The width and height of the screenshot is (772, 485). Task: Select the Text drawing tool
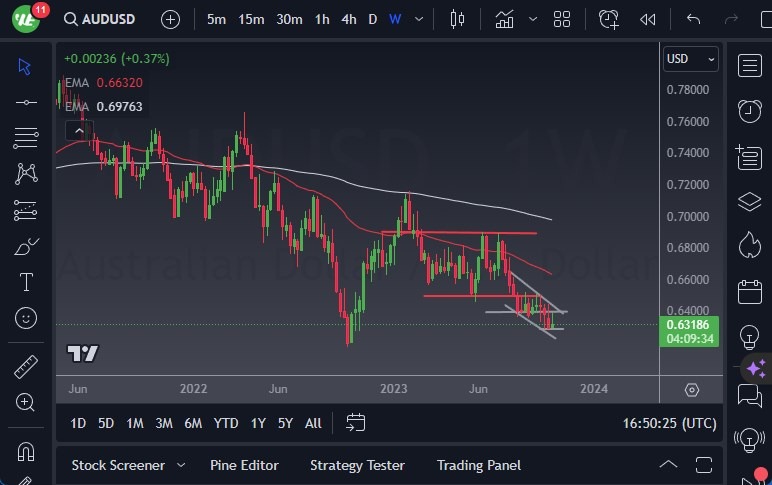[x=26, y=282]
